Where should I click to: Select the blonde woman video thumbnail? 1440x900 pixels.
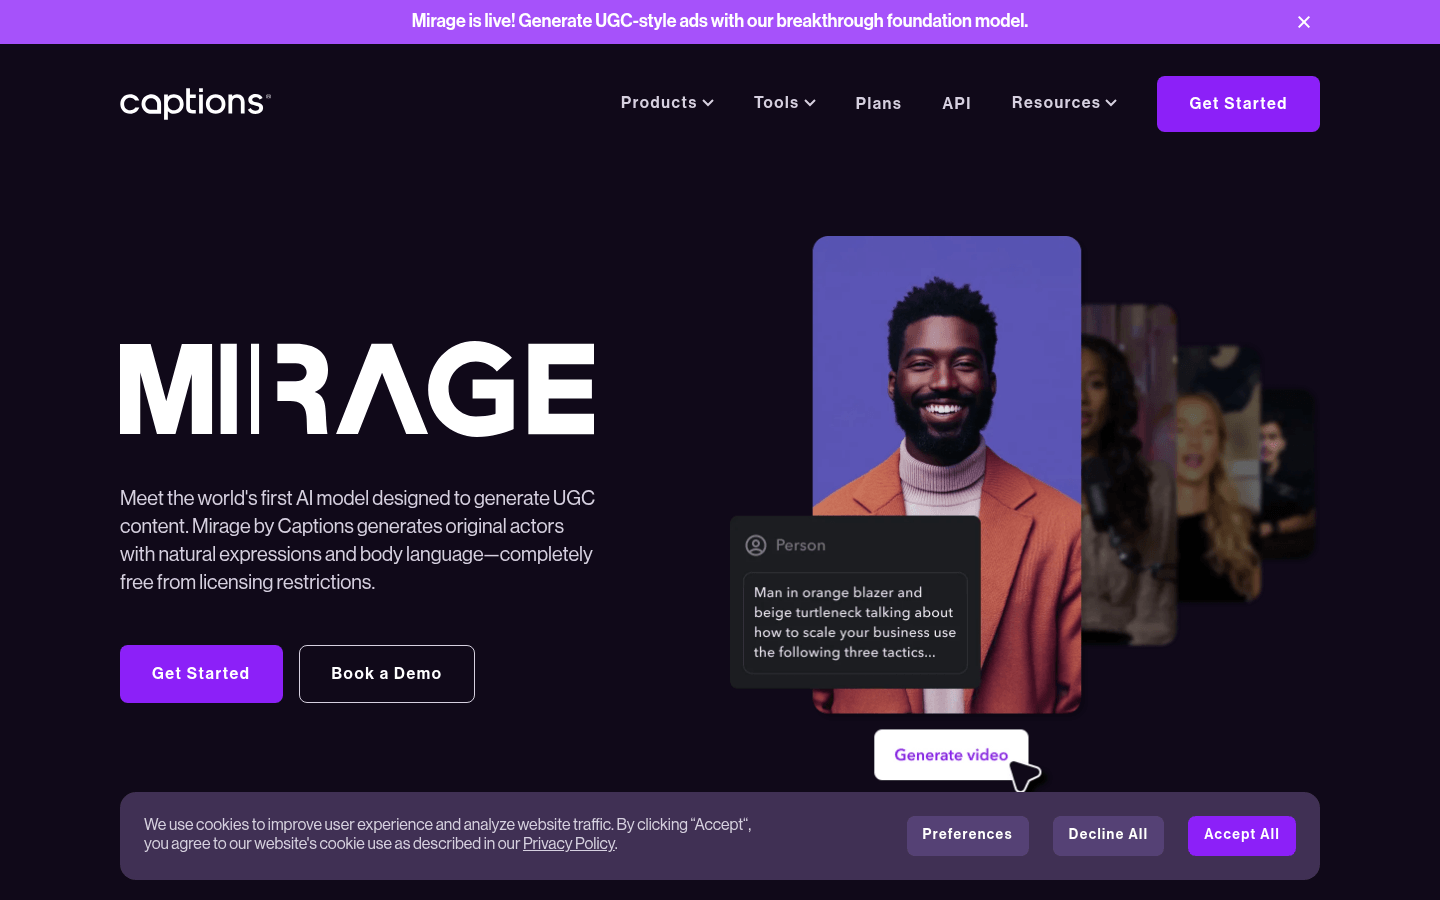pyautogui.click(x=1218, y=473)
